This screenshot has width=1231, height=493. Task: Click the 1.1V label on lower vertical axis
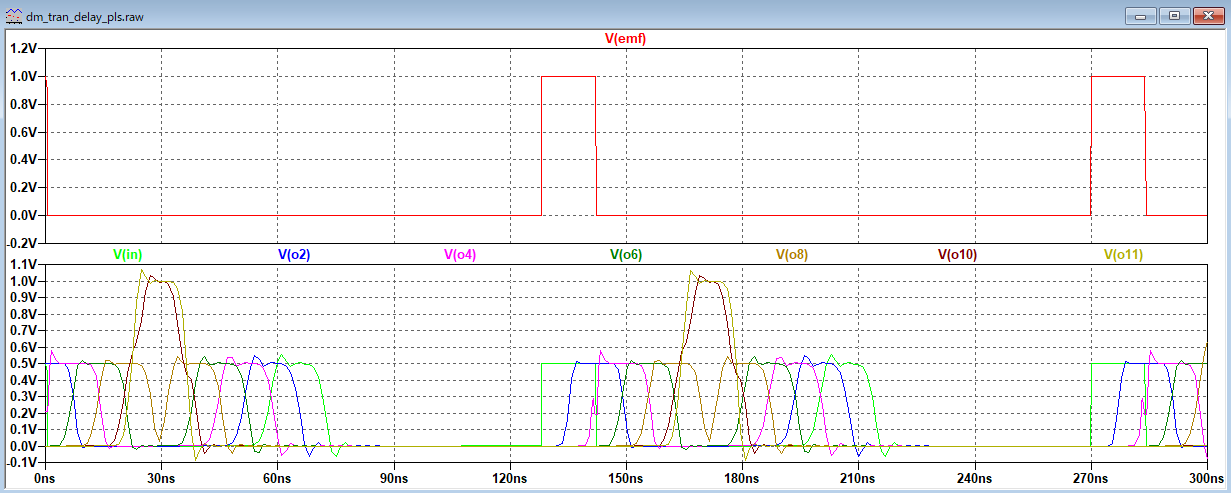click(23, 265)
